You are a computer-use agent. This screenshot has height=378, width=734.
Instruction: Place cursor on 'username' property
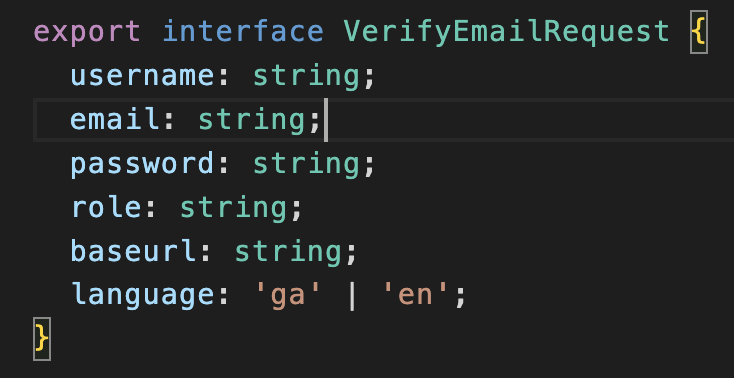[x=143, y=76]
